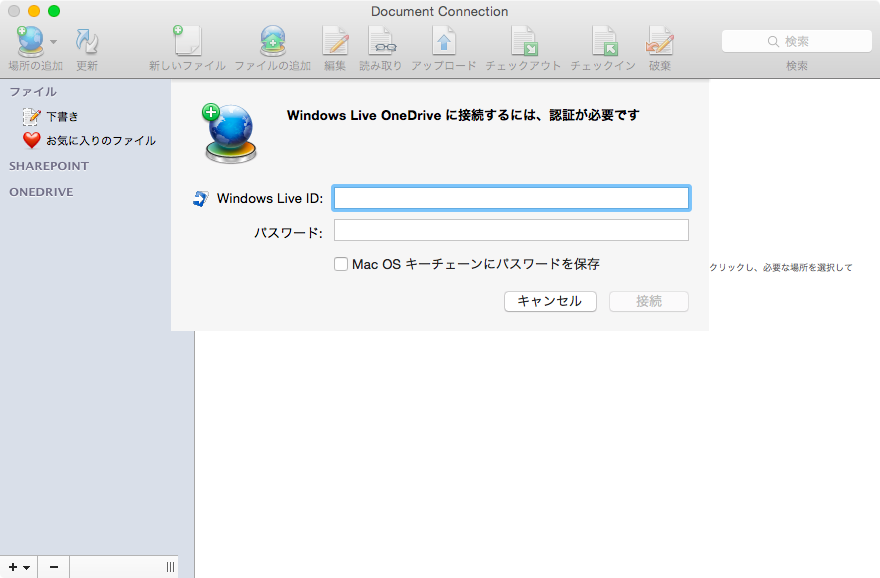The height and width of the screenshot is (578, 880).
Task: Click the 読み取り glasses icon
Action: click(382, 41)
